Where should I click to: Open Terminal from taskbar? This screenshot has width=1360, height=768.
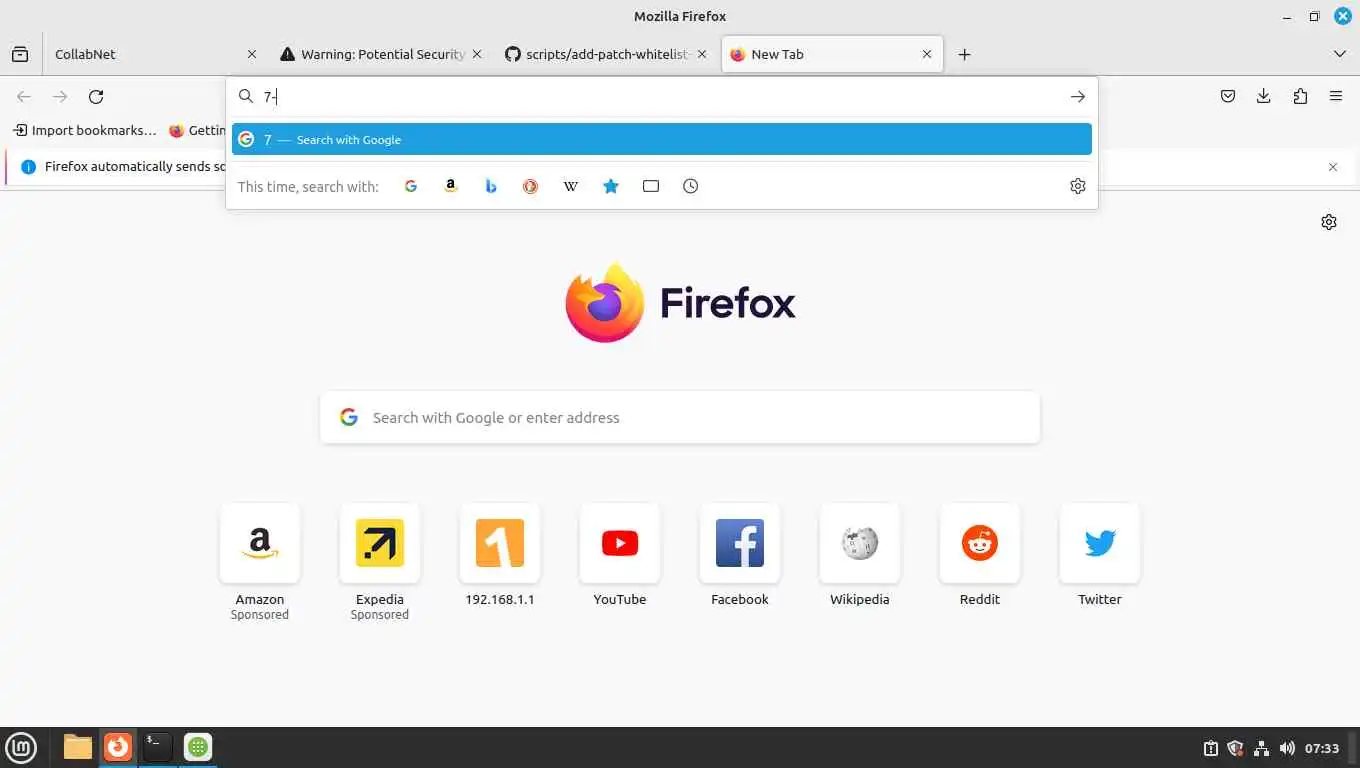coord(158,747)
